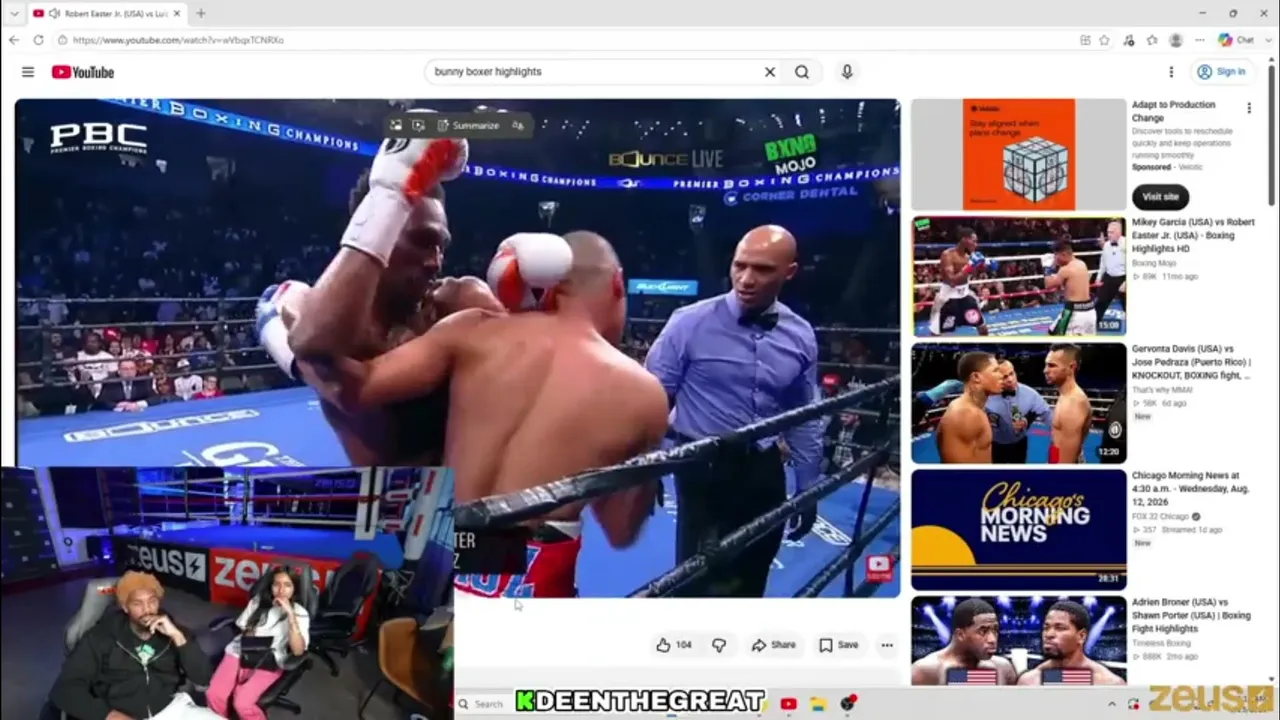Open the Chicago Morning News thumbnail
The image size is (1280, 720).
[1018, 530]
